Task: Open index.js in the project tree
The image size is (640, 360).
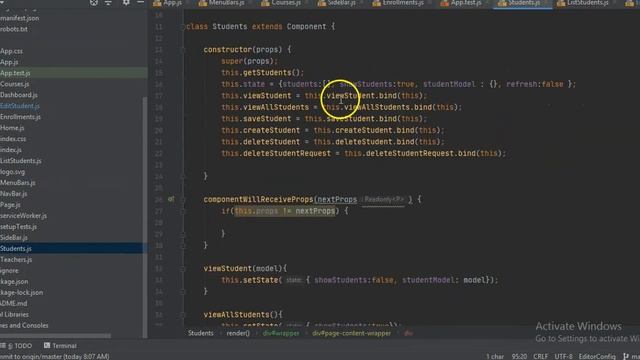Action: (11, 149)
